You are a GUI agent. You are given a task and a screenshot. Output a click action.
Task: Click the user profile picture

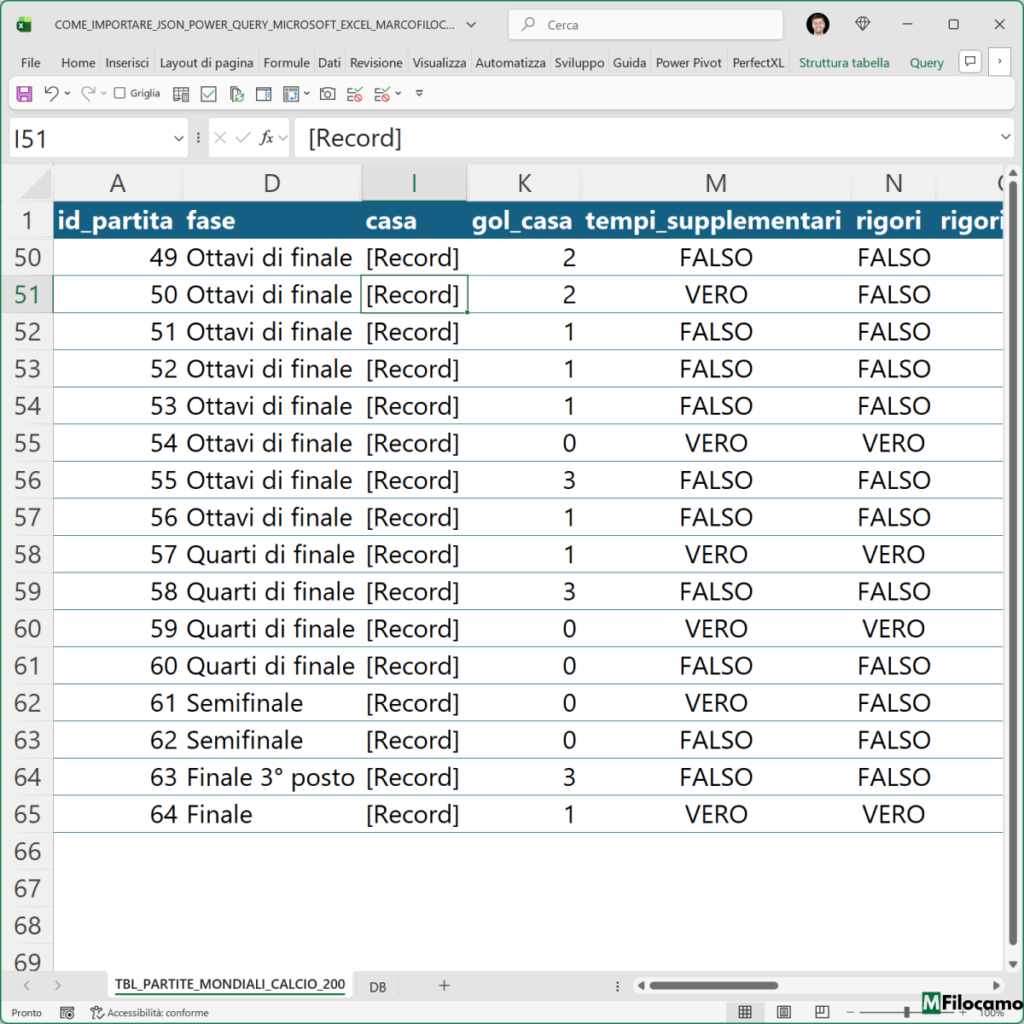(x=818, y=24)
